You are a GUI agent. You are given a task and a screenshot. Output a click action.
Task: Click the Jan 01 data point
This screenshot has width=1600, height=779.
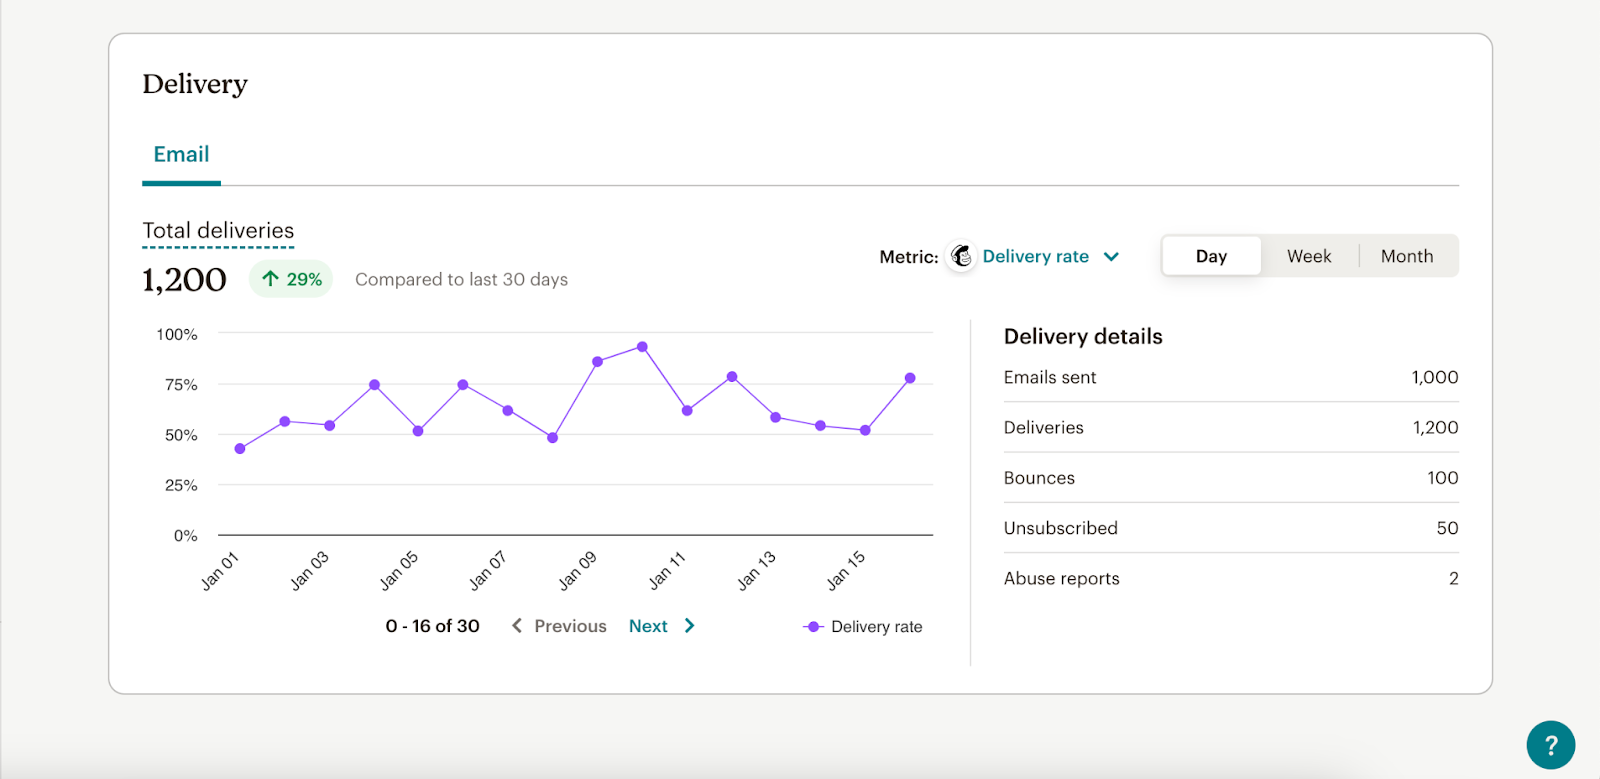pyautogui.click(x=240, y=449)
